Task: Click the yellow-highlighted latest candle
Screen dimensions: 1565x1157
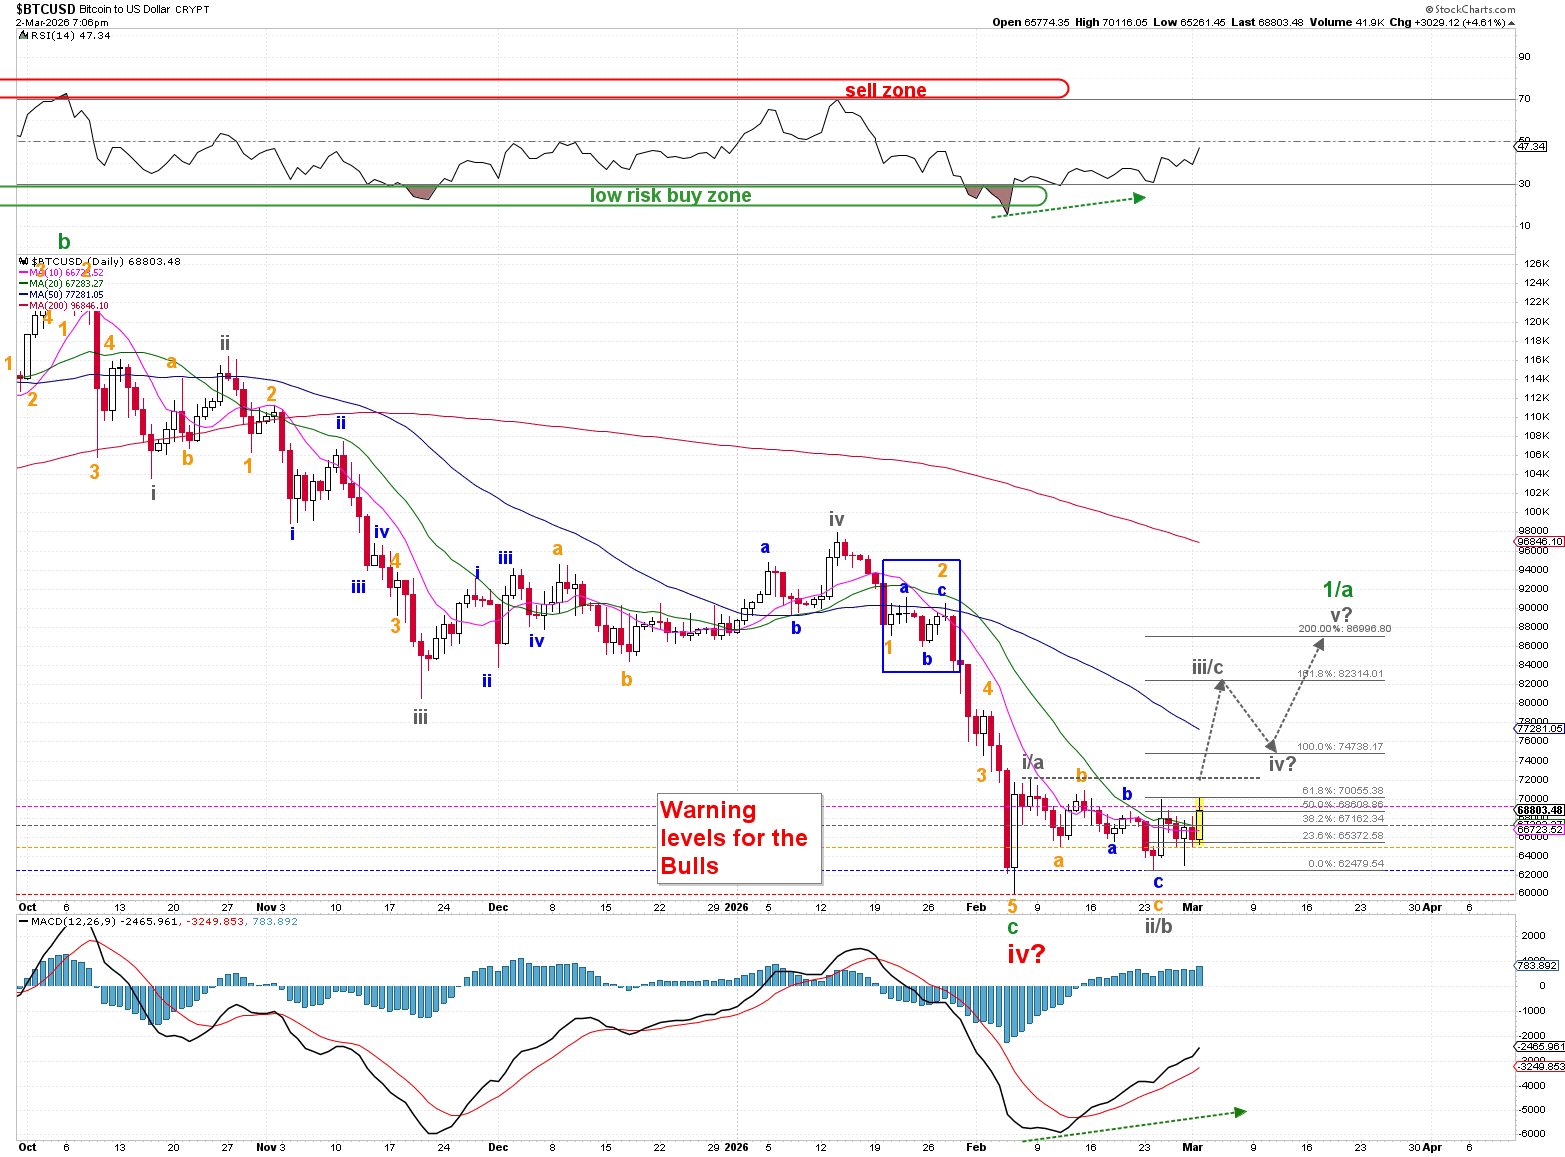Action: click(1199, 821)
